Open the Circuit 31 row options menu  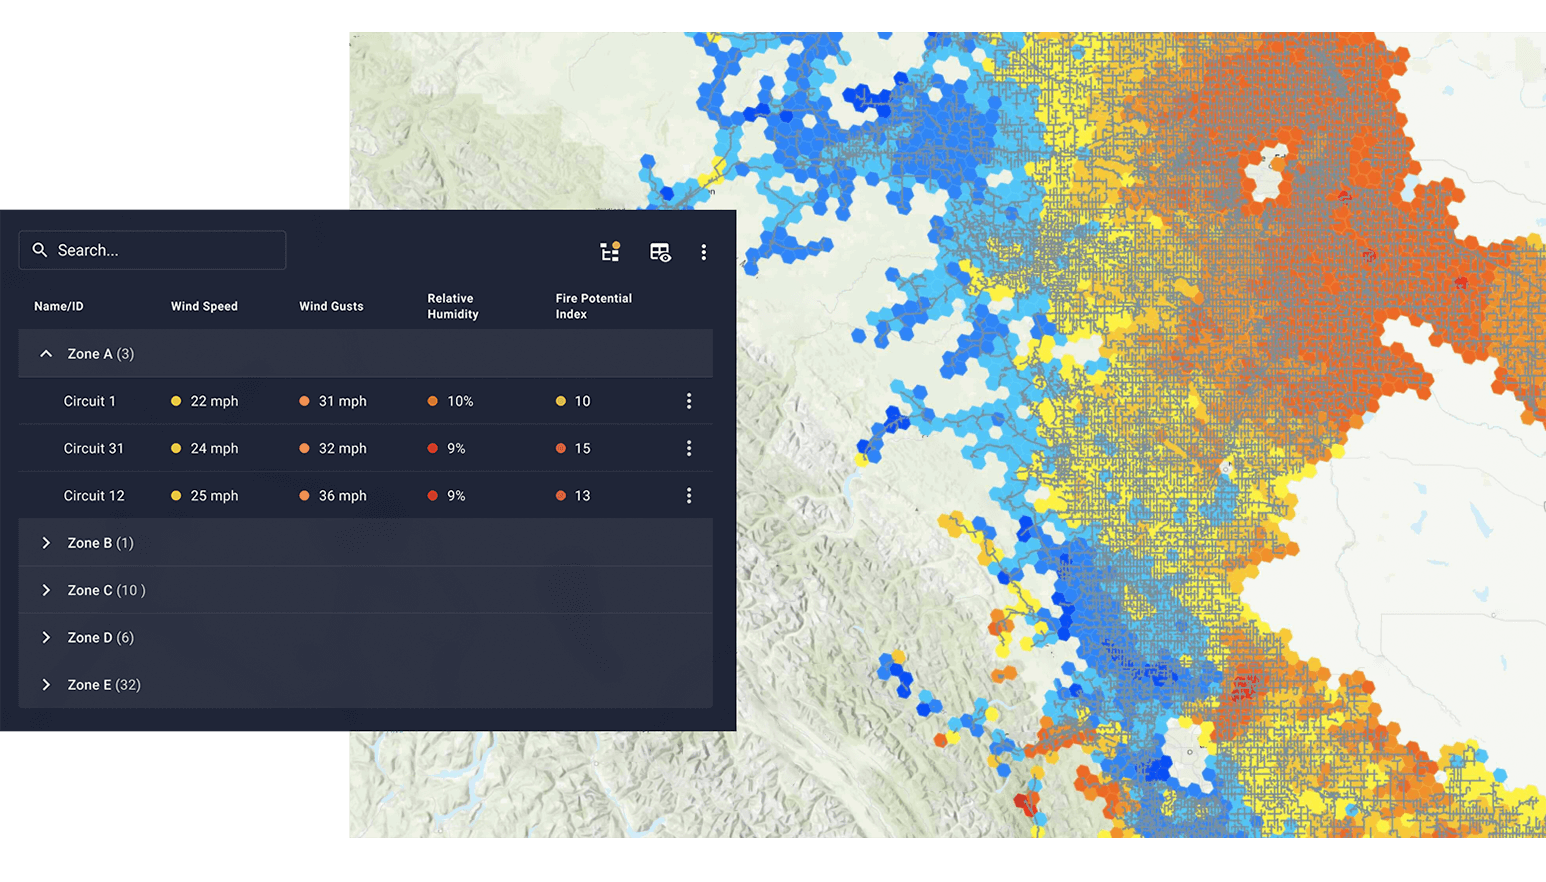689,448
